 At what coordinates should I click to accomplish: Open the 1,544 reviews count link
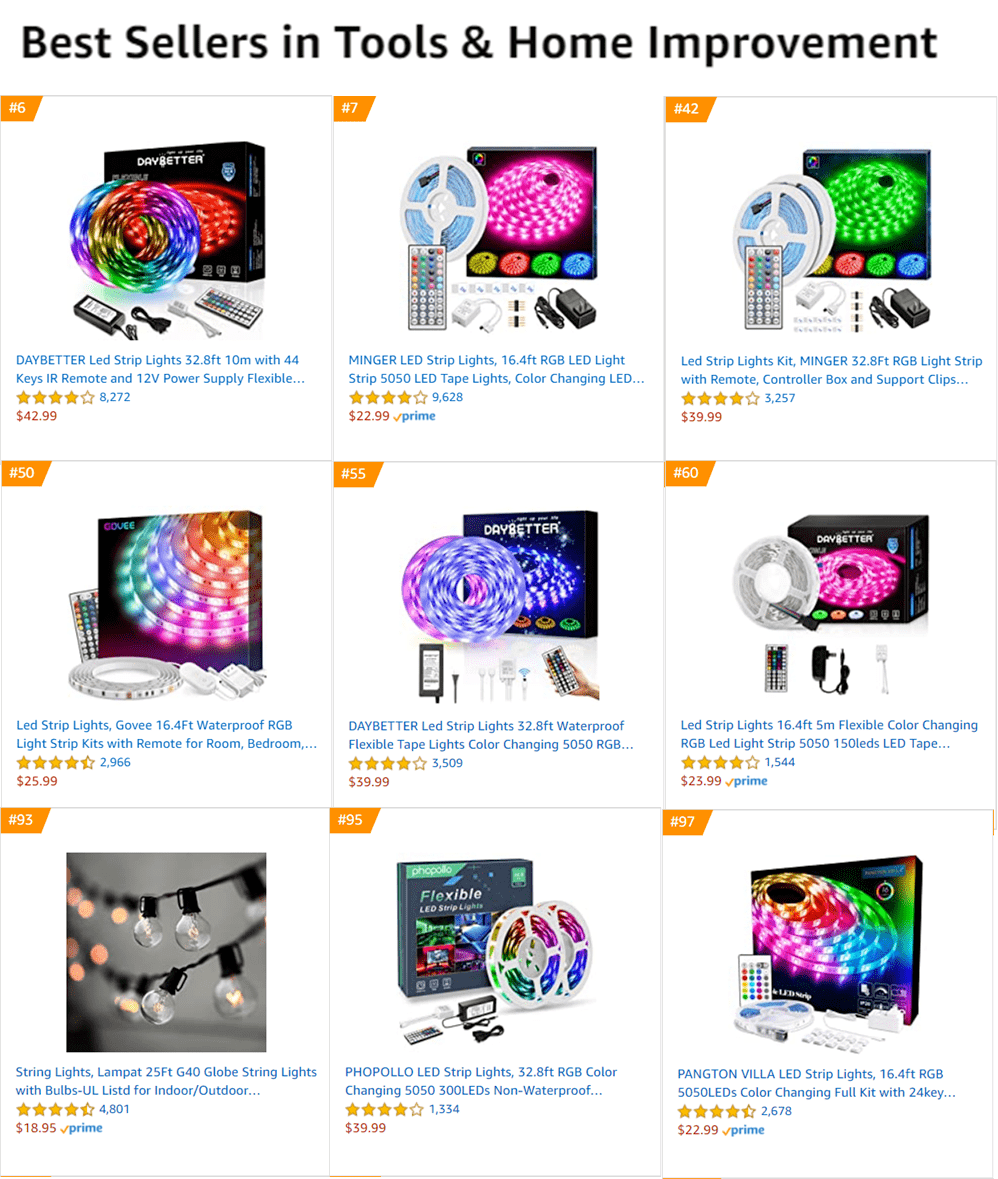tap(780, 762)
